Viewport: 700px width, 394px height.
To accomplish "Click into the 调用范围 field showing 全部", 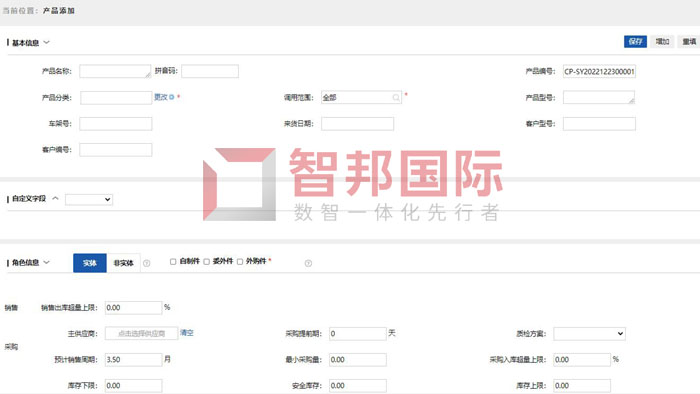I will 361,97.
